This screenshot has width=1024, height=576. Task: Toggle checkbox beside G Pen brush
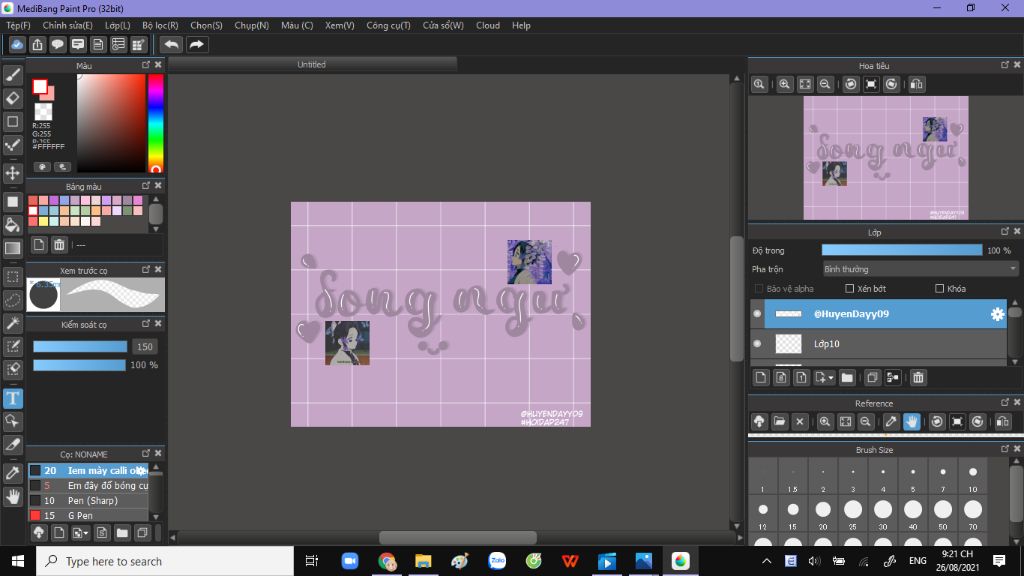pos(35,515)
